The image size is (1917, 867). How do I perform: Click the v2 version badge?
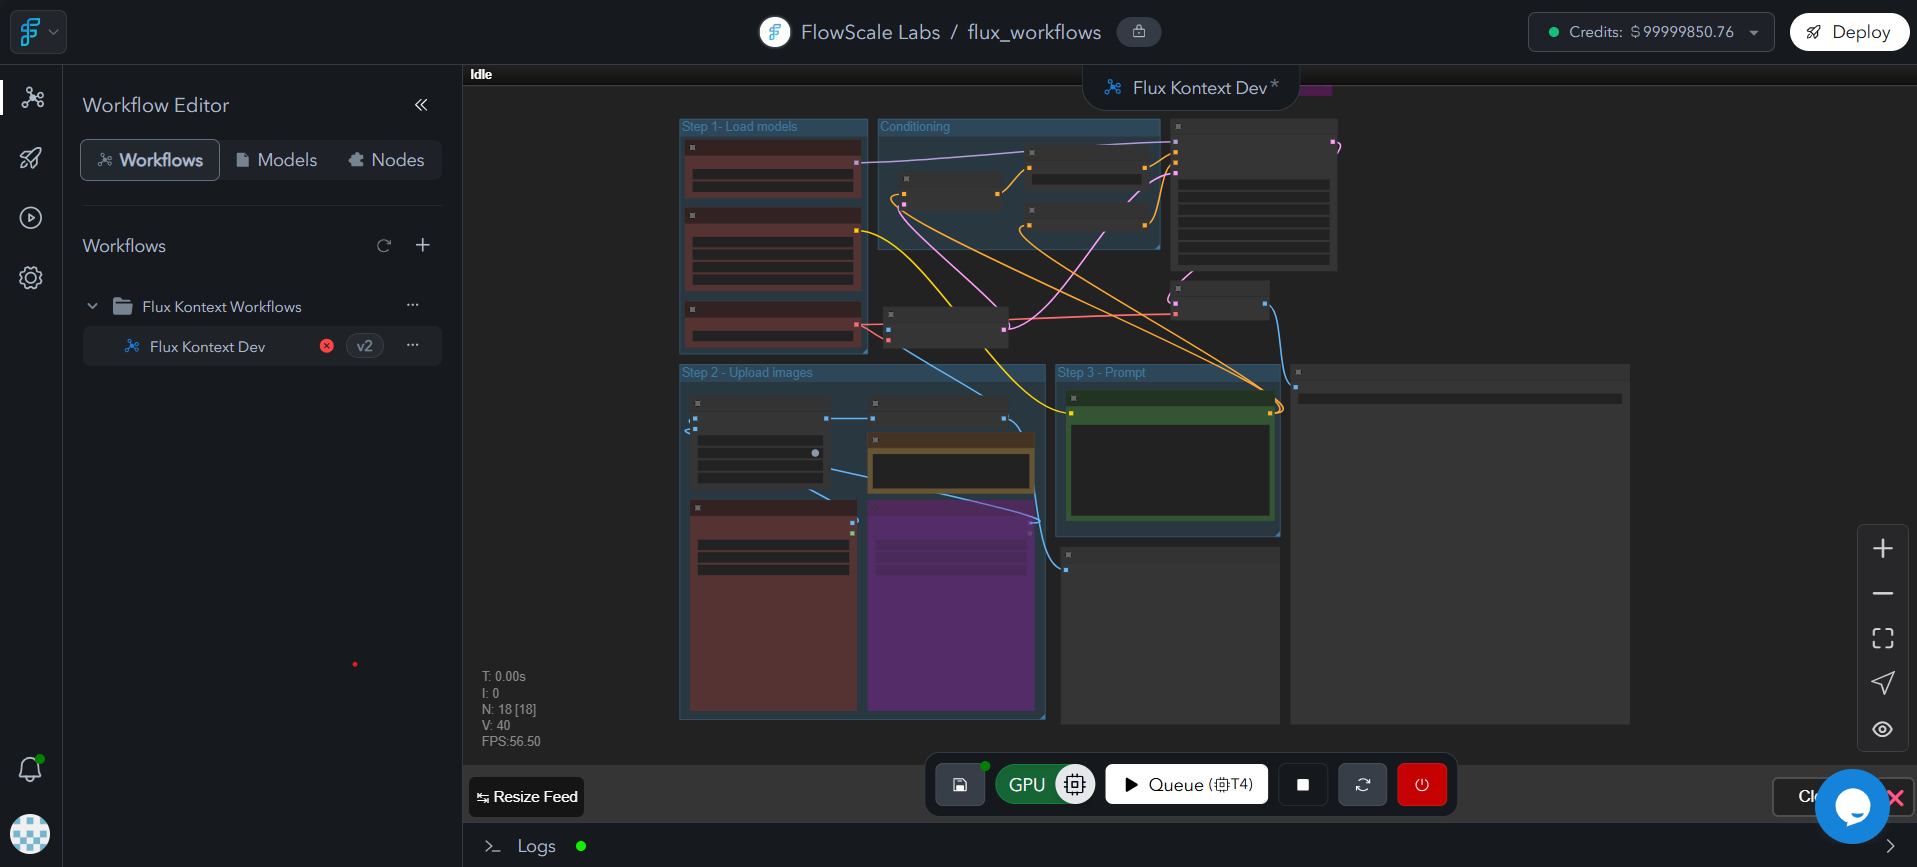[x=364, y=346]
